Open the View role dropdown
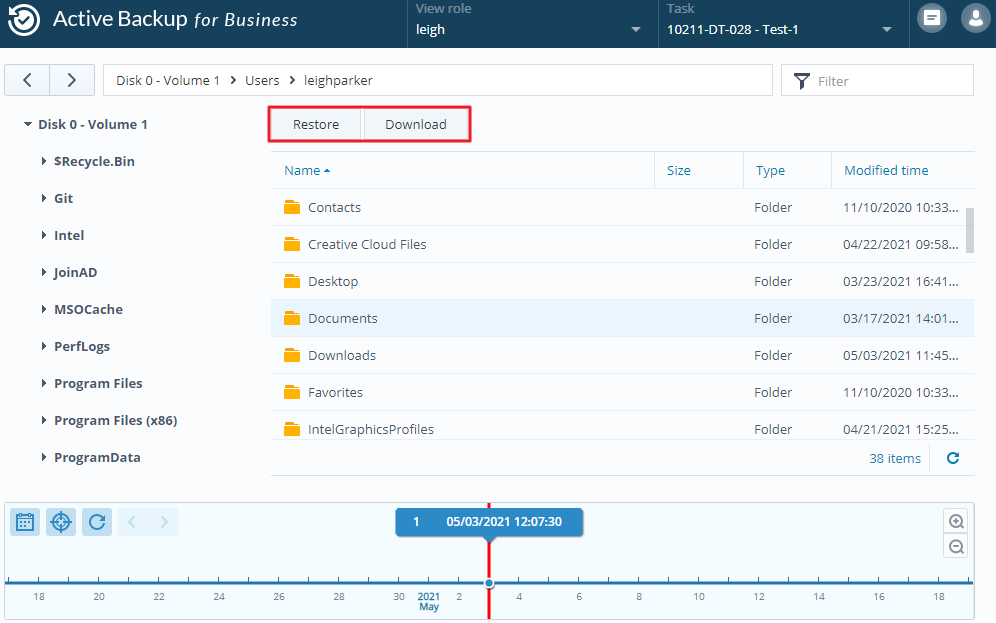 pyautogui.click(x=528, y=29)
